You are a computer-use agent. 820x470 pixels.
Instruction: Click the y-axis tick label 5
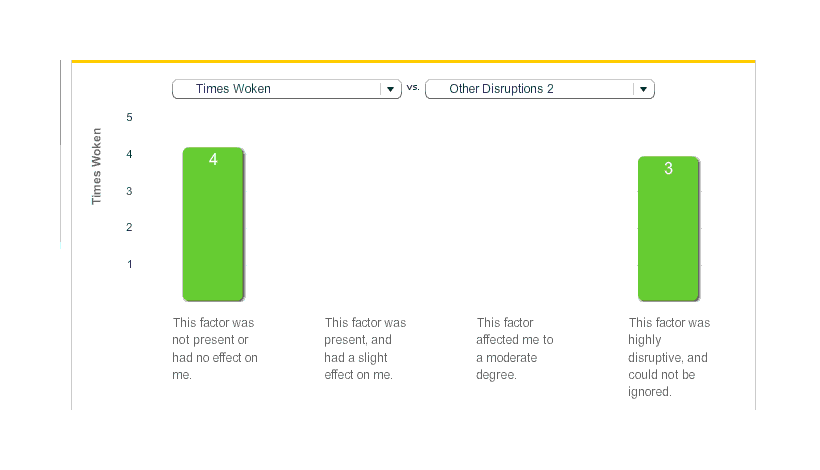[x=129, y=117]
